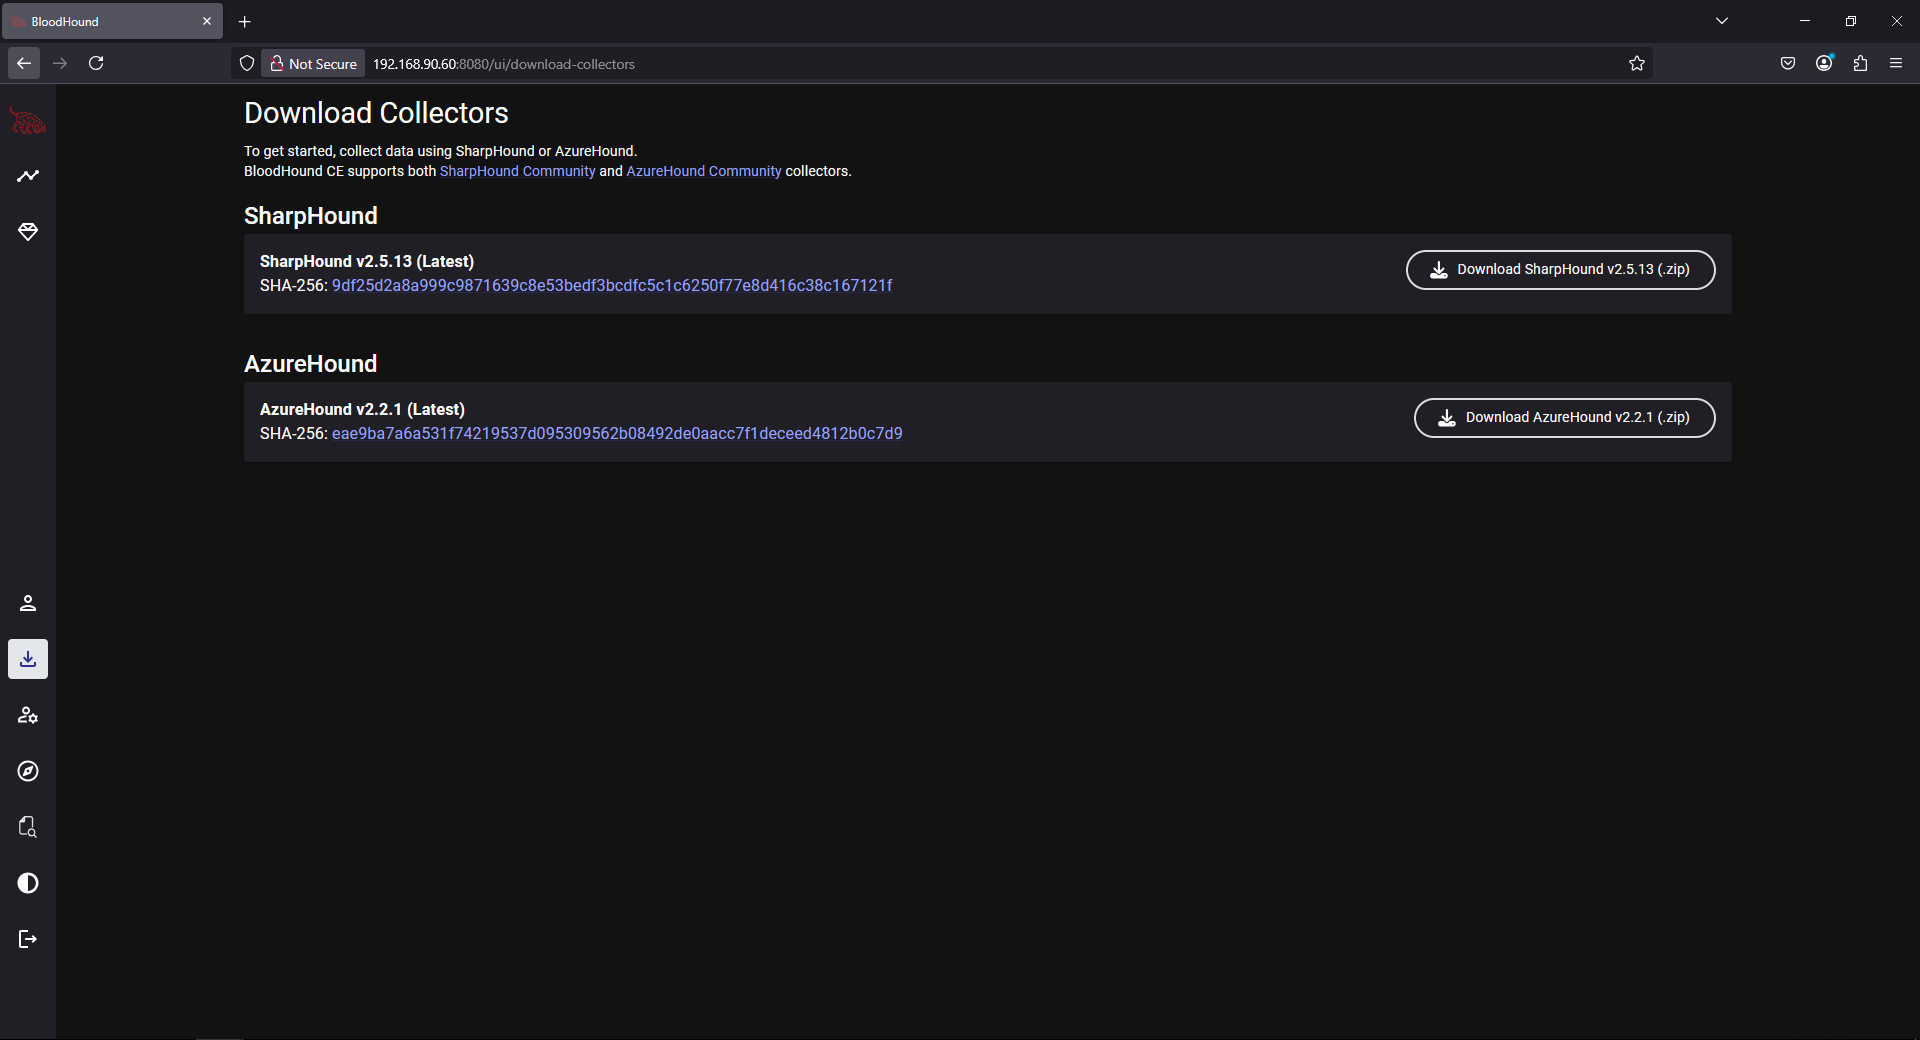Click the Not Secure lock indicator
Image resolution: width=1920 pixels, height=1040 pixels.
314,64
